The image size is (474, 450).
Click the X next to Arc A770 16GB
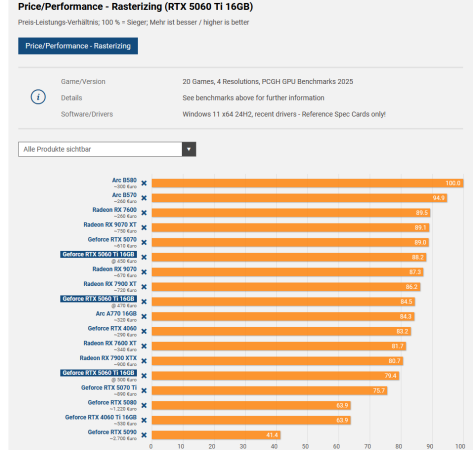tap(144, 316)
